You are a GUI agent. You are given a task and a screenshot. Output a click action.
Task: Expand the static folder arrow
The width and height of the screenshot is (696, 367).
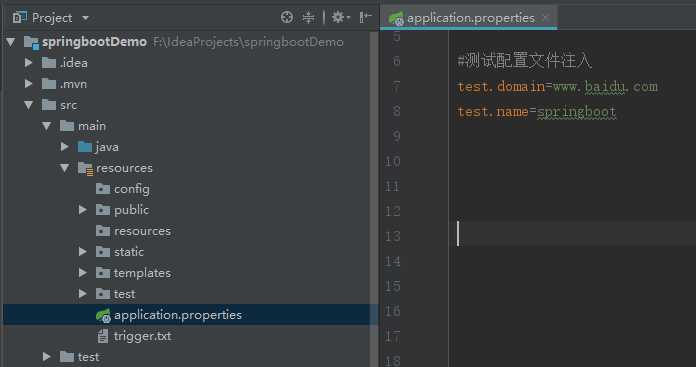[83, 252]
